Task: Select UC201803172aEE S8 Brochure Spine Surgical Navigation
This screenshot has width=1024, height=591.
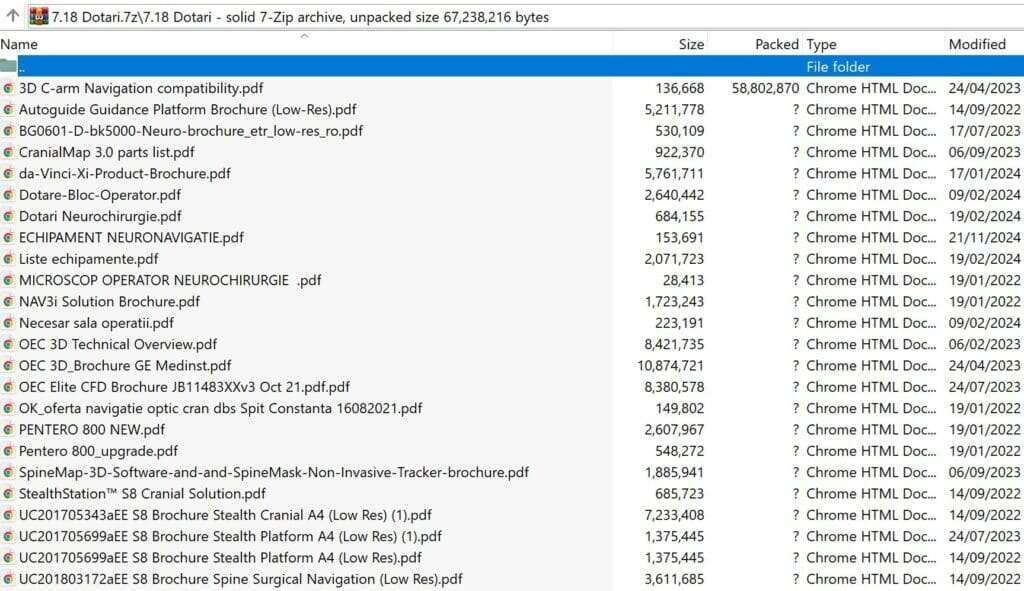Action: tap(240, 579)
